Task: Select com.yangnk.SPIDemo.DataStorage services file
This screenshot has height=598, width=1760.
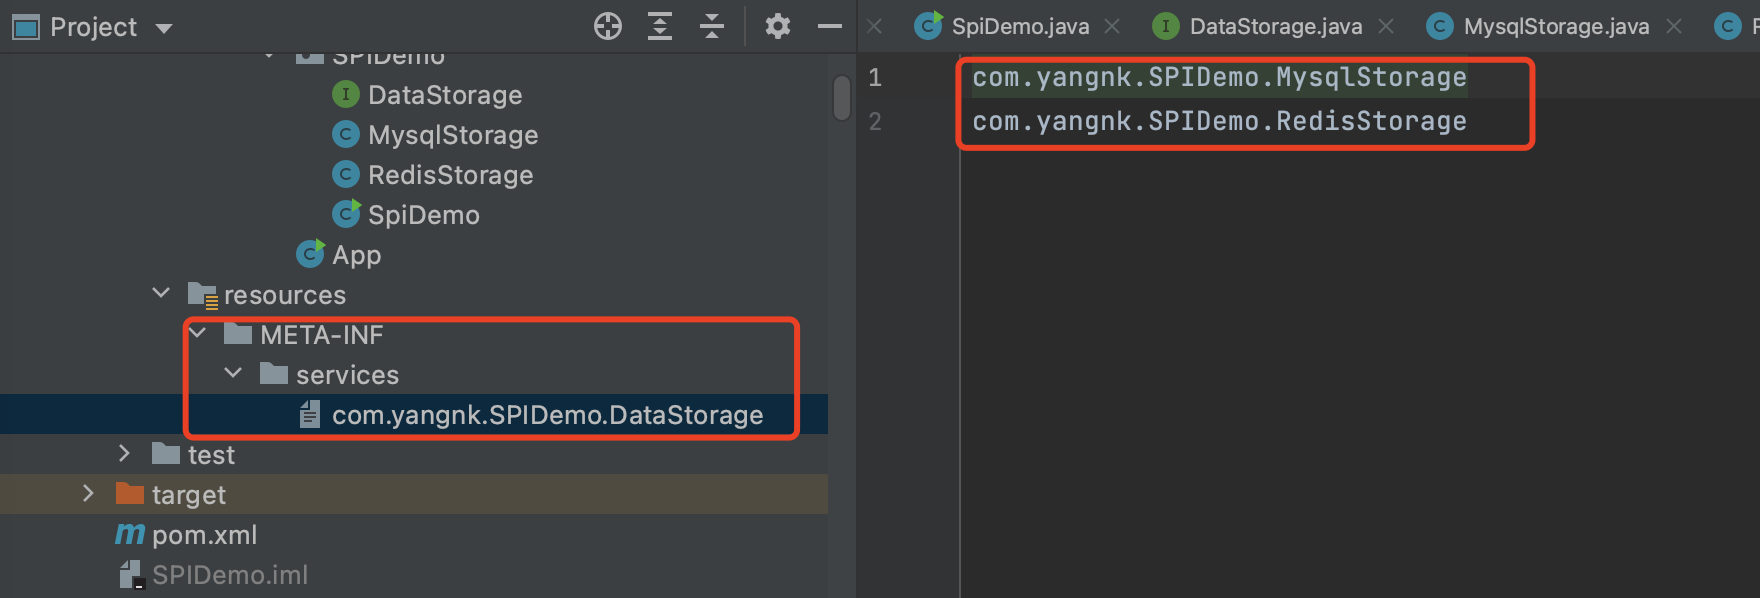Action: click(547, 415)
